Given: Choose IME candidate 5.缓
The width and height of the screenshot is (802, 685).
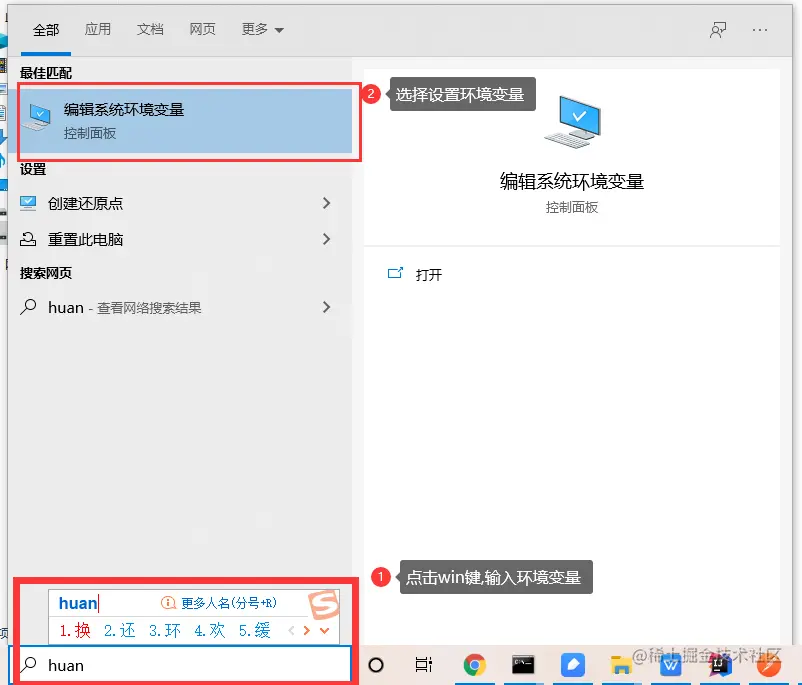Looking at the screenshot, I should [255, 630].
